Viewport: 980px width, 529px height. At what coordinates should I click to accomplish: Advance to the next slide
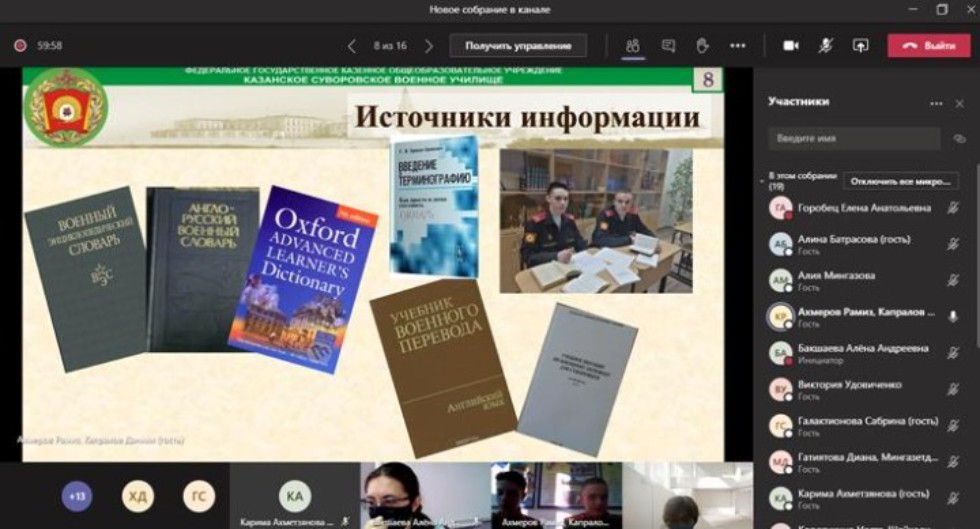coord(429,46)
